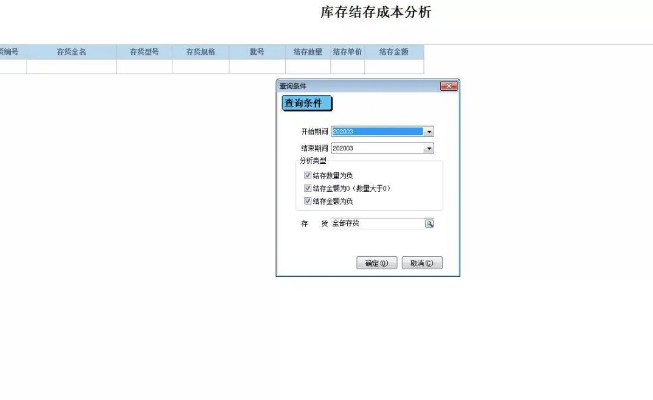Screen dimensions: 653x400
Task: Toggle 结存金额为负 checkbox
Action: point(308,201)
